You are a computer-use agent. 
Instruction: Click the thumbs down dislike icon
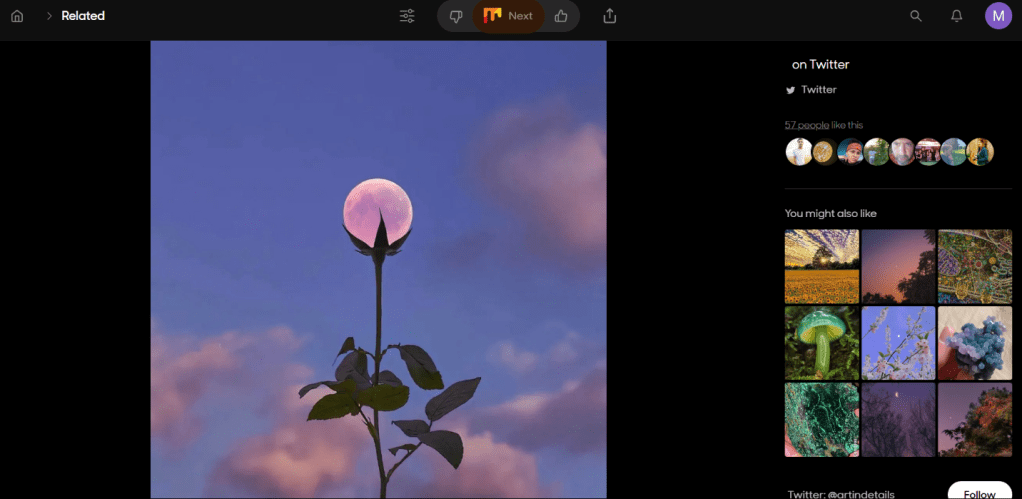pyautogui.click(x=456, y=16)
